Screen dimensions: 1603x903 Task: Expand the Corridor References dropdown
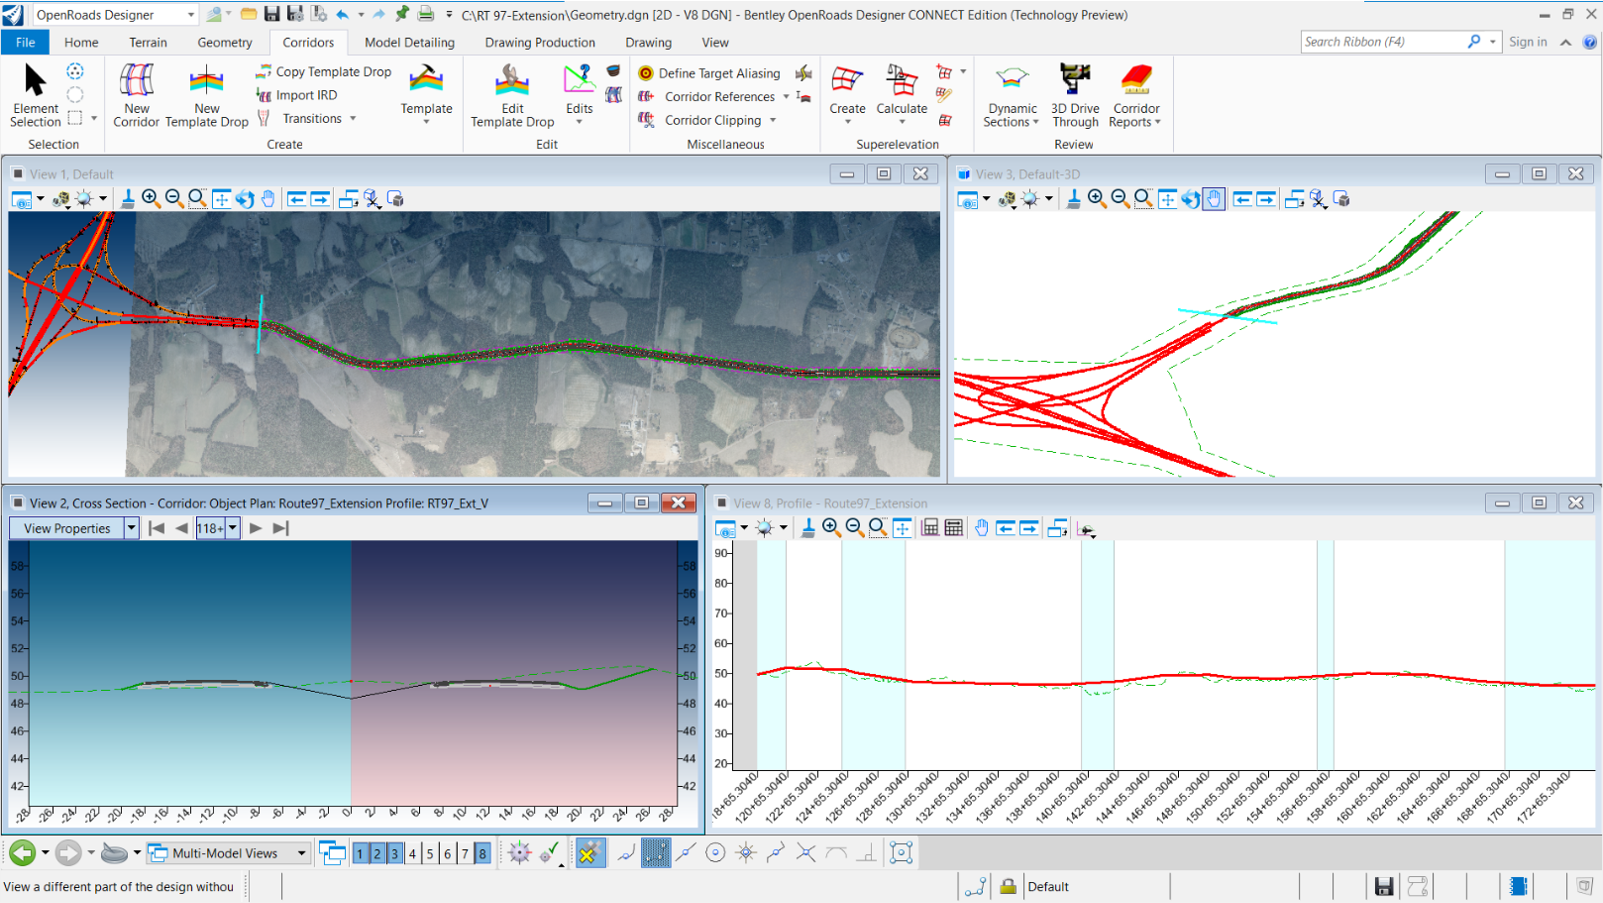pos(785,96)
